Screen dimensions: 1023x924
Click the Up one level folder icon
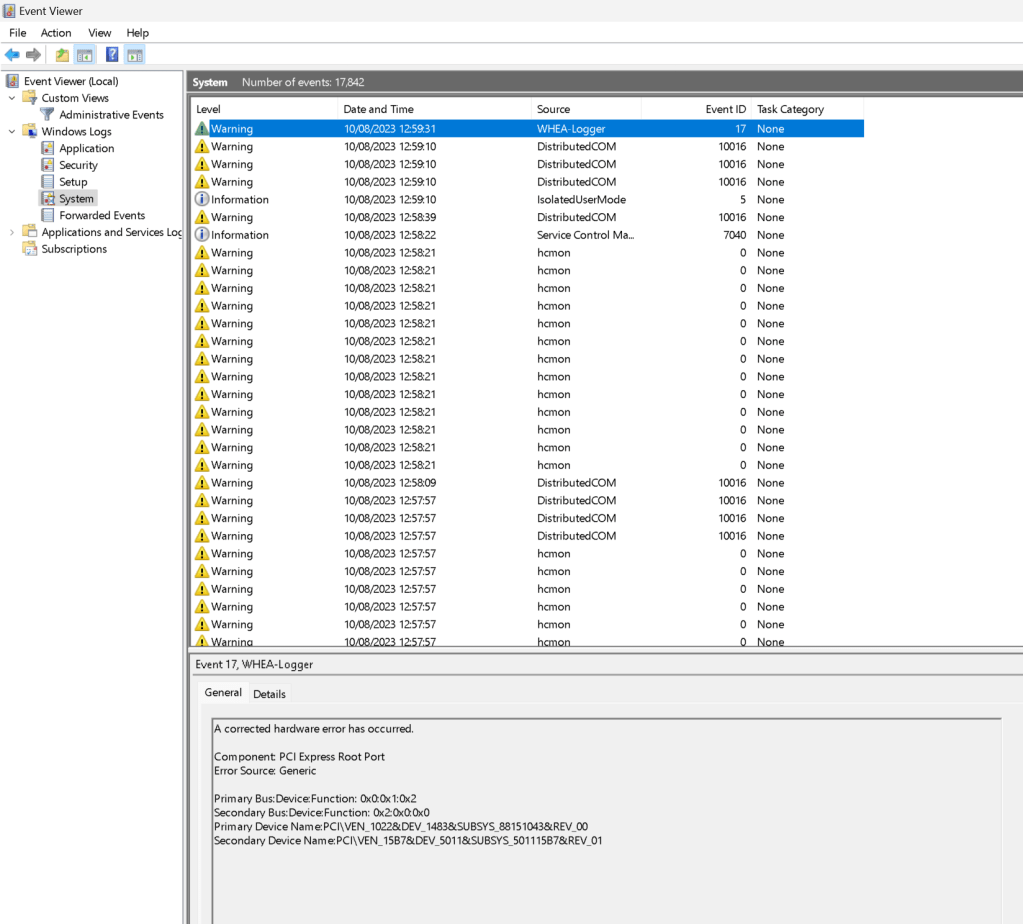[62, 55]
